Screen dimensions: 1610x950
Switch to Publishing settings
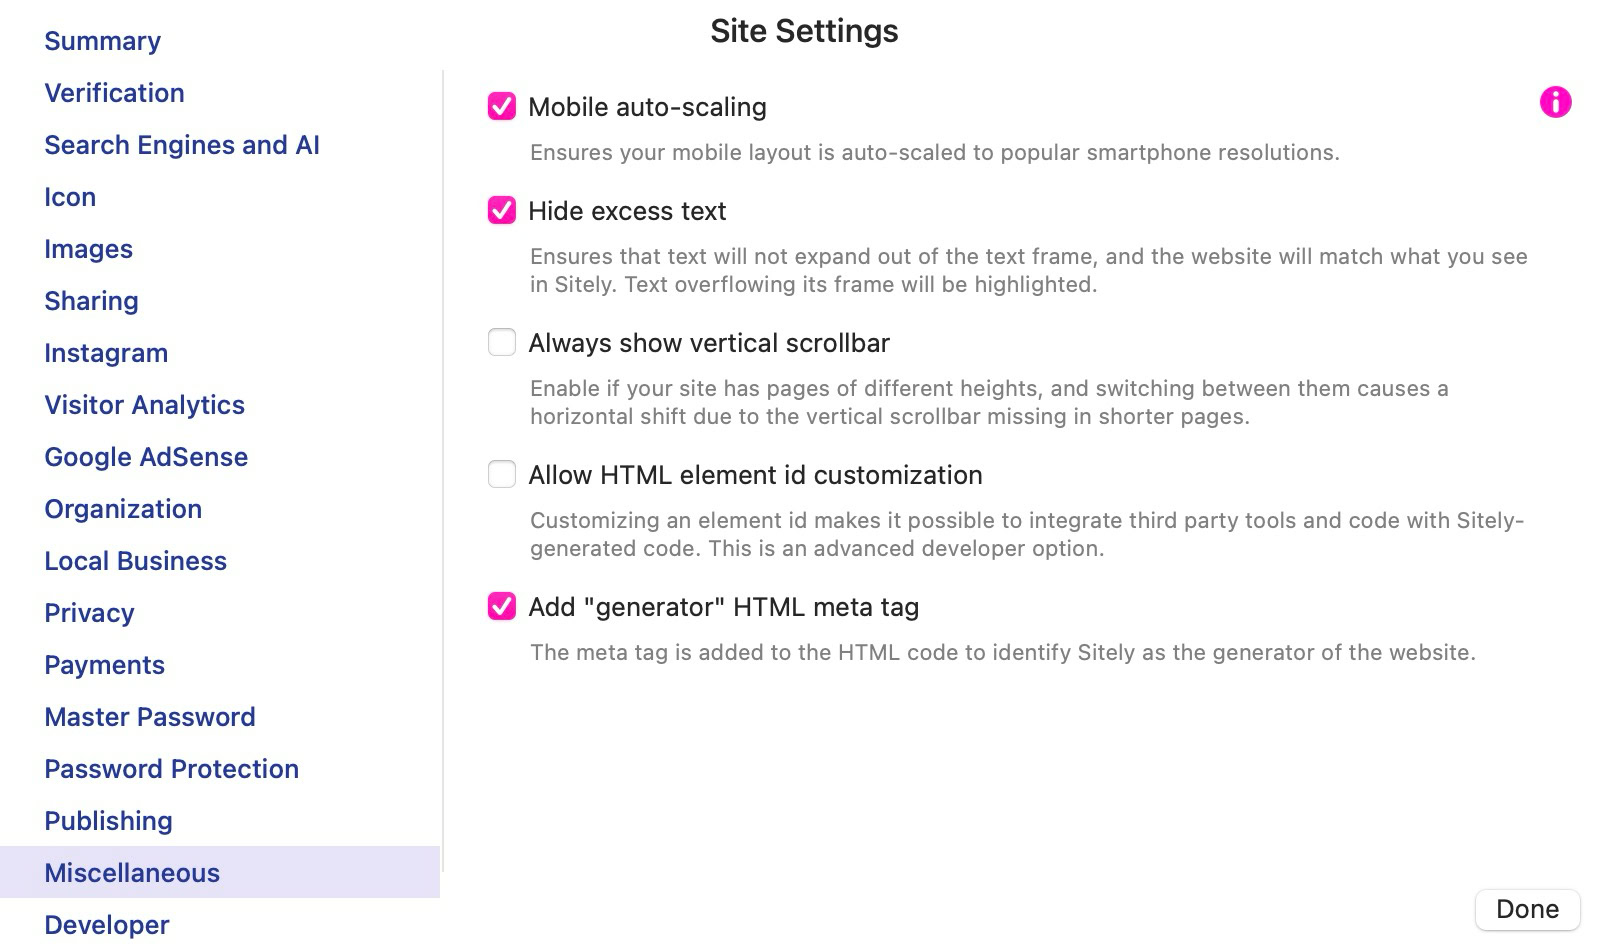[108, 821]
